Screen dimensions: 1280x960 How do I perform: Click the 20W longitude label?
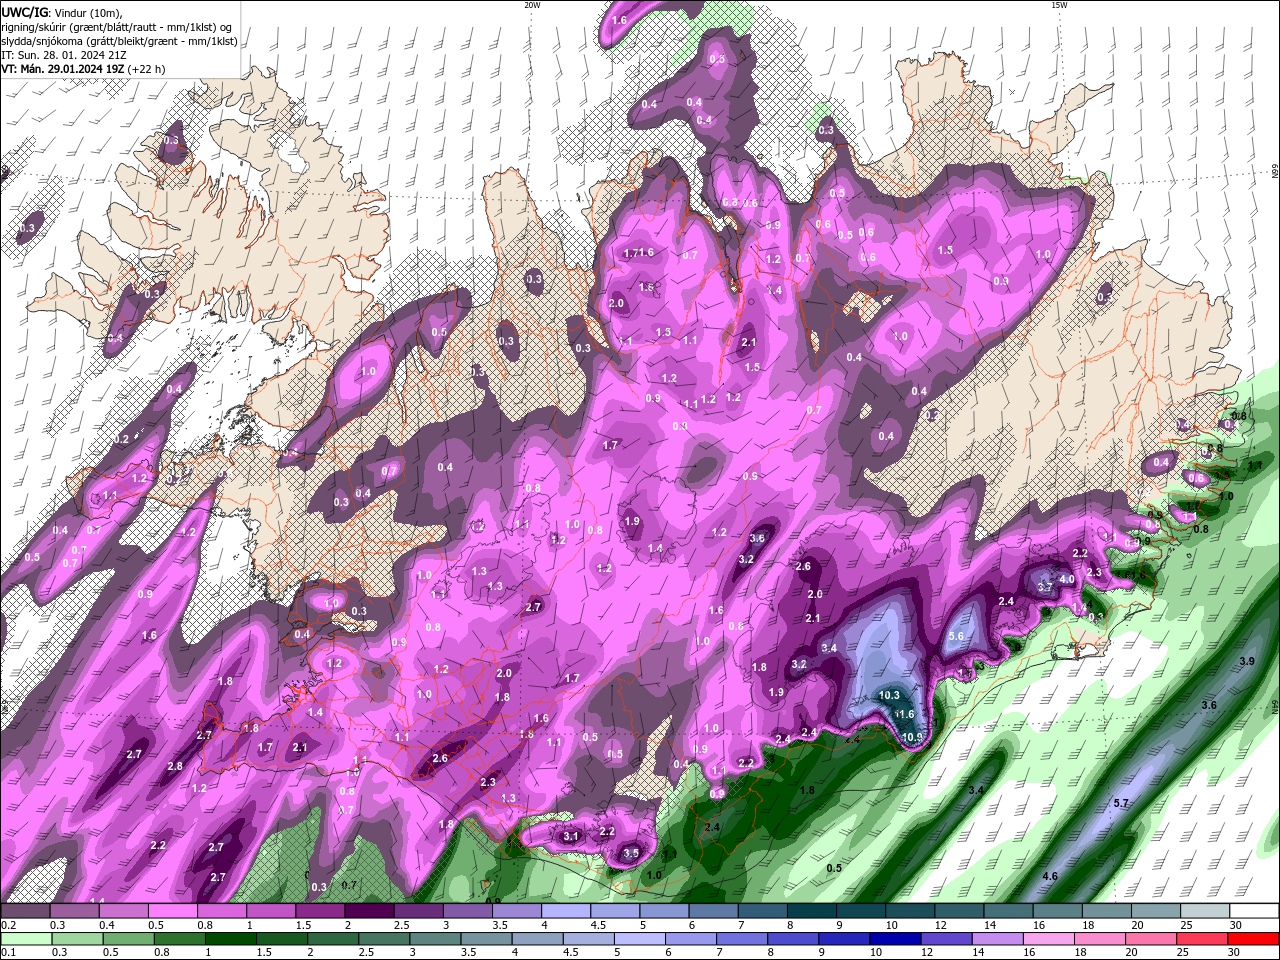[x=532, y=5]
